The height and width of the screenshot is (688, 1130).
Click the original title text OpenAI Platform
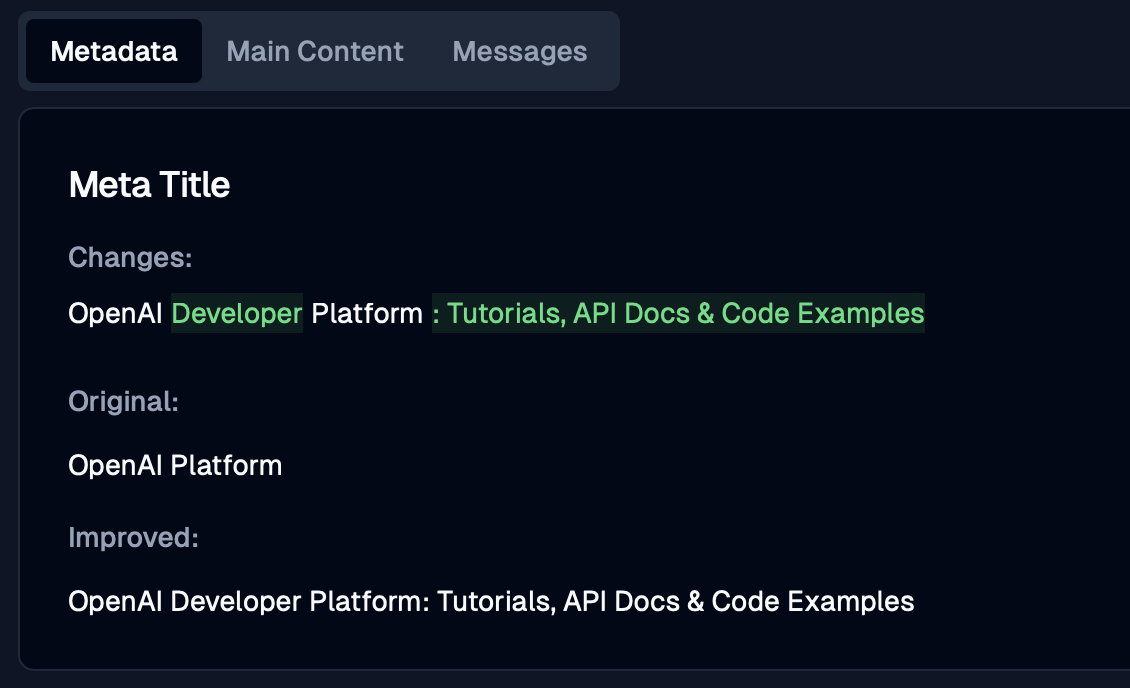coord(175,466)
